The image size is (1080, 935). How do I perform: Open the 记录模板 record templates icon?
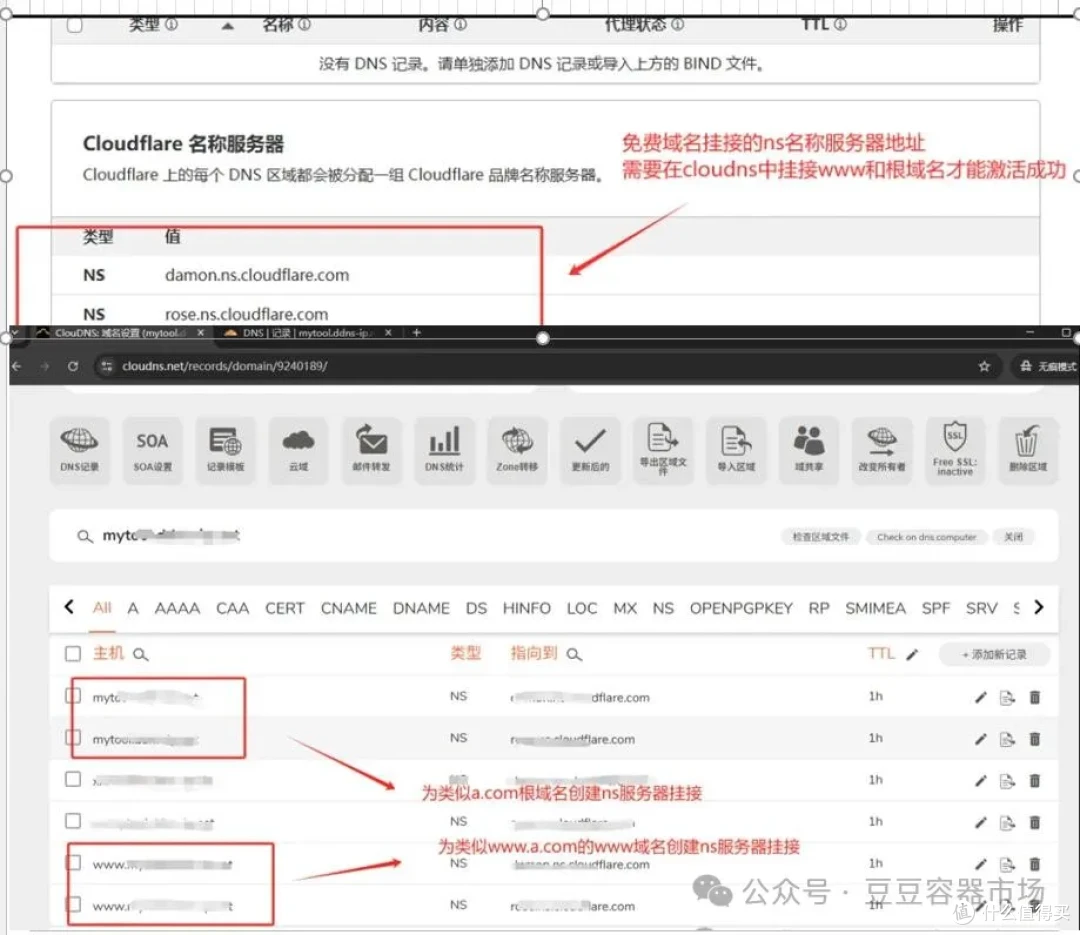[x=225, y=450]
